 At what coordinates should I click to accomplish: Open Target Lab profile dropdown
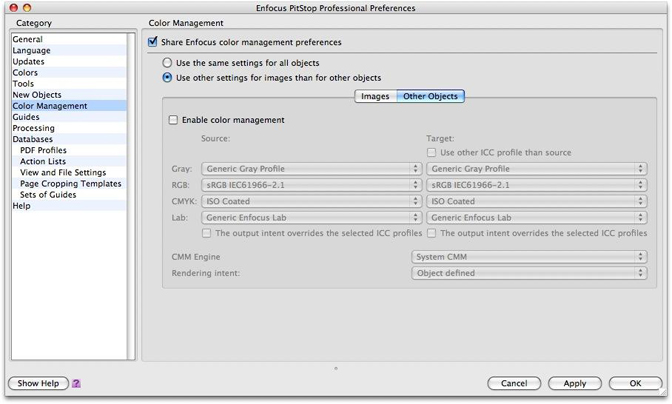click(x=537, y=218)
